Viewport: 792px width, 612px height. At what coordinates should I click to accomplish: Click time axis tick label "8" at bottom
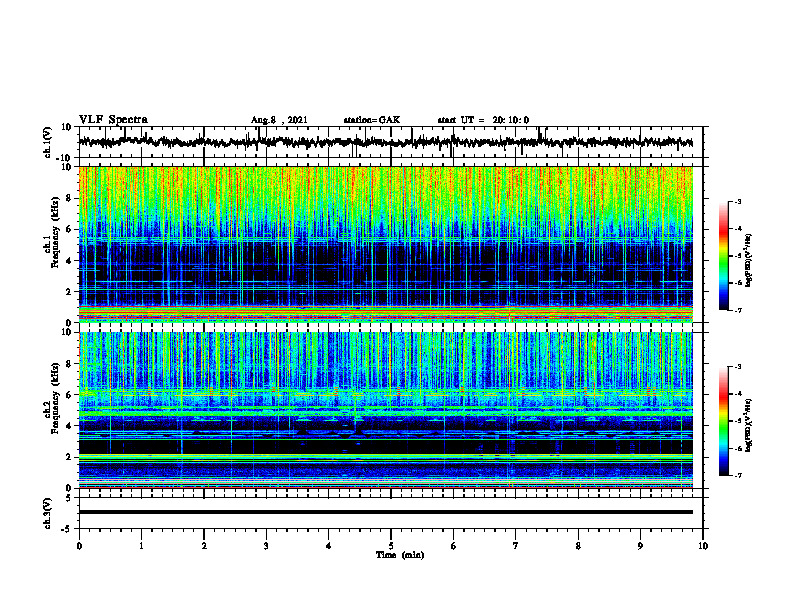[x=578, y=546]
